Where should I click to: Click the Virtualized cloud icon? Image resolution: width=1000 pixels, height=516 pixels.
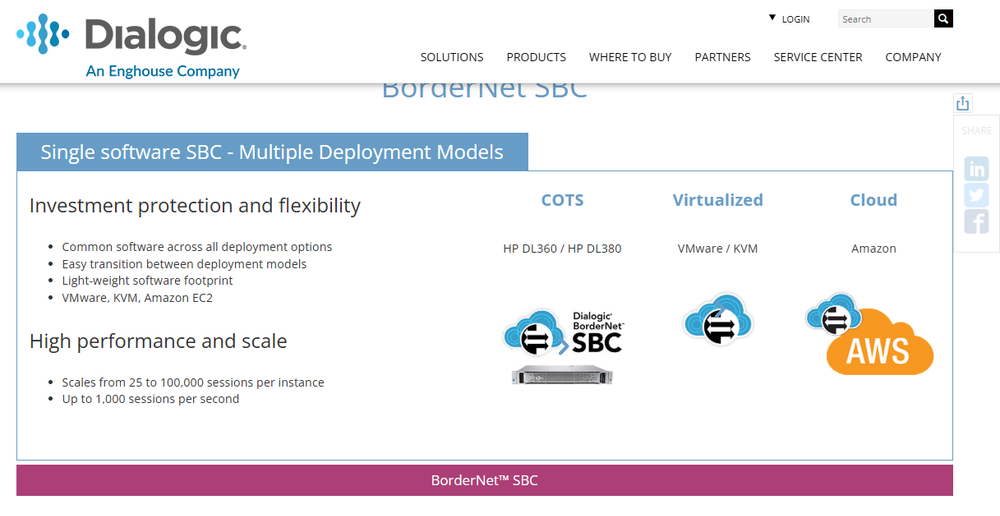(x=718, y=319)
